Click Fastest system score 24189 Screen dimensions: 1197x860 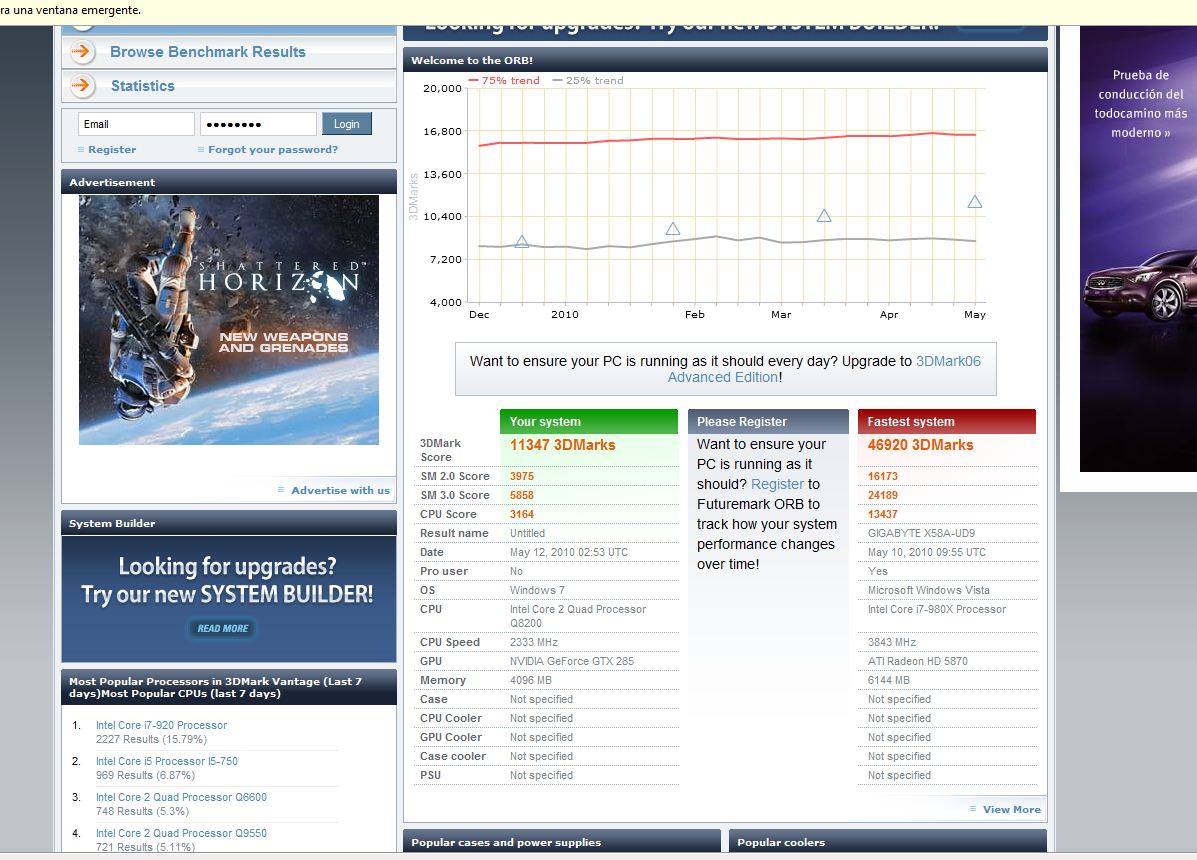[x=882, y=495]
